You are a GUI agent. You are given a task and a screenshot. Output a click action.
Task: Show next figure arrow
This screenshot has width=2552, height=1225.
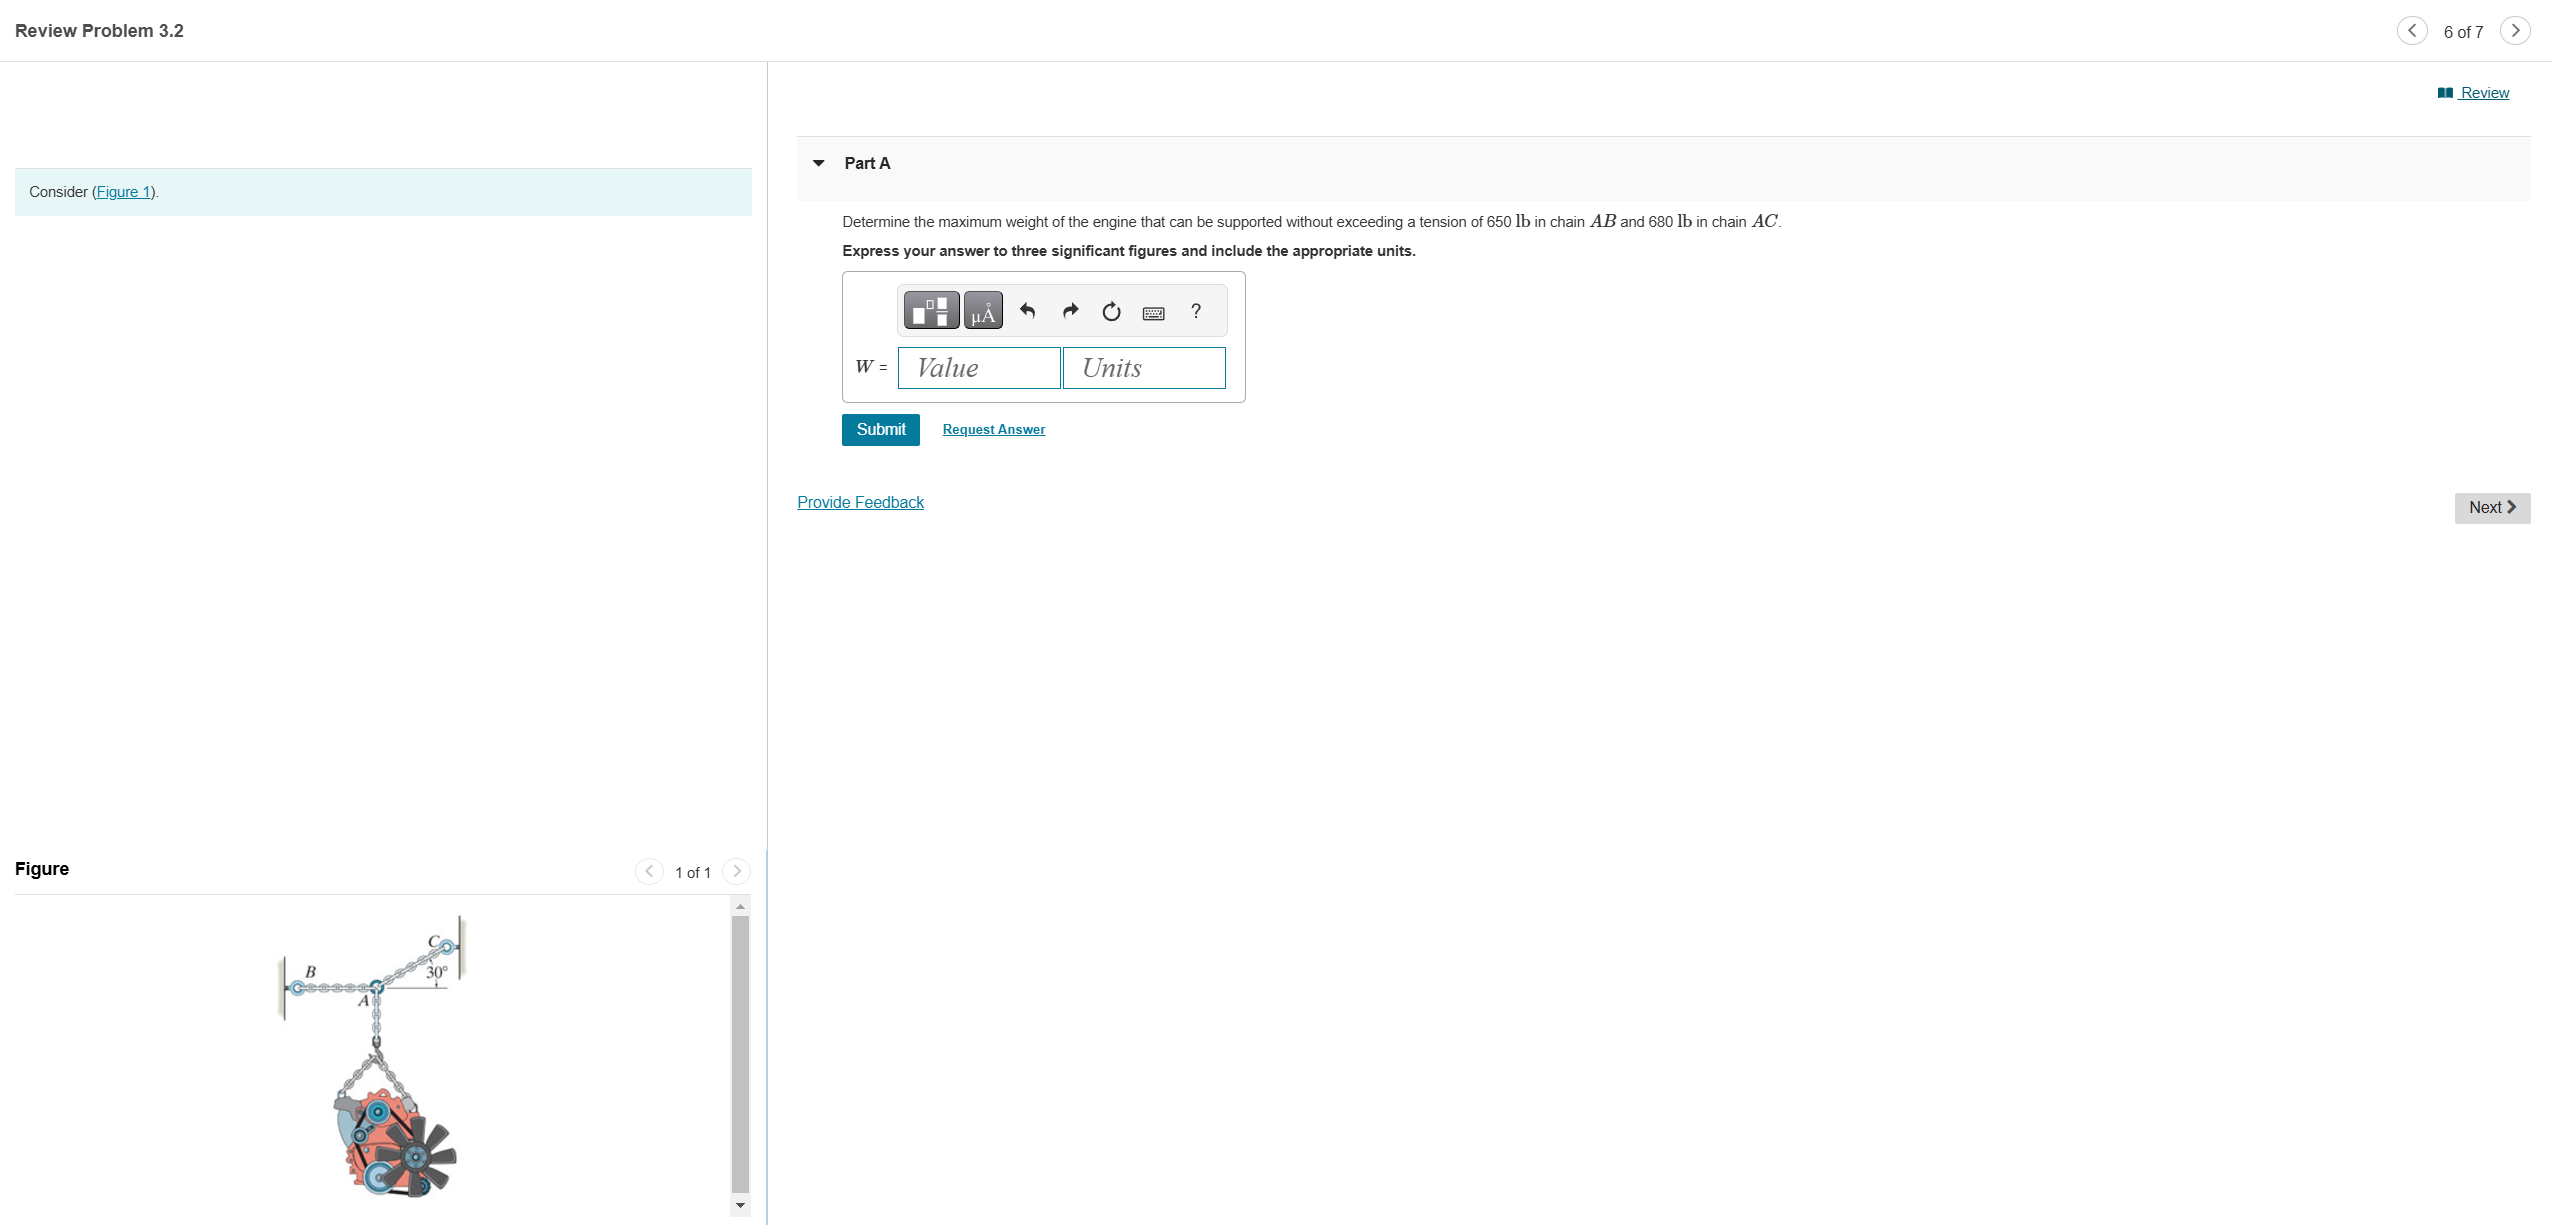click(736, 872)
